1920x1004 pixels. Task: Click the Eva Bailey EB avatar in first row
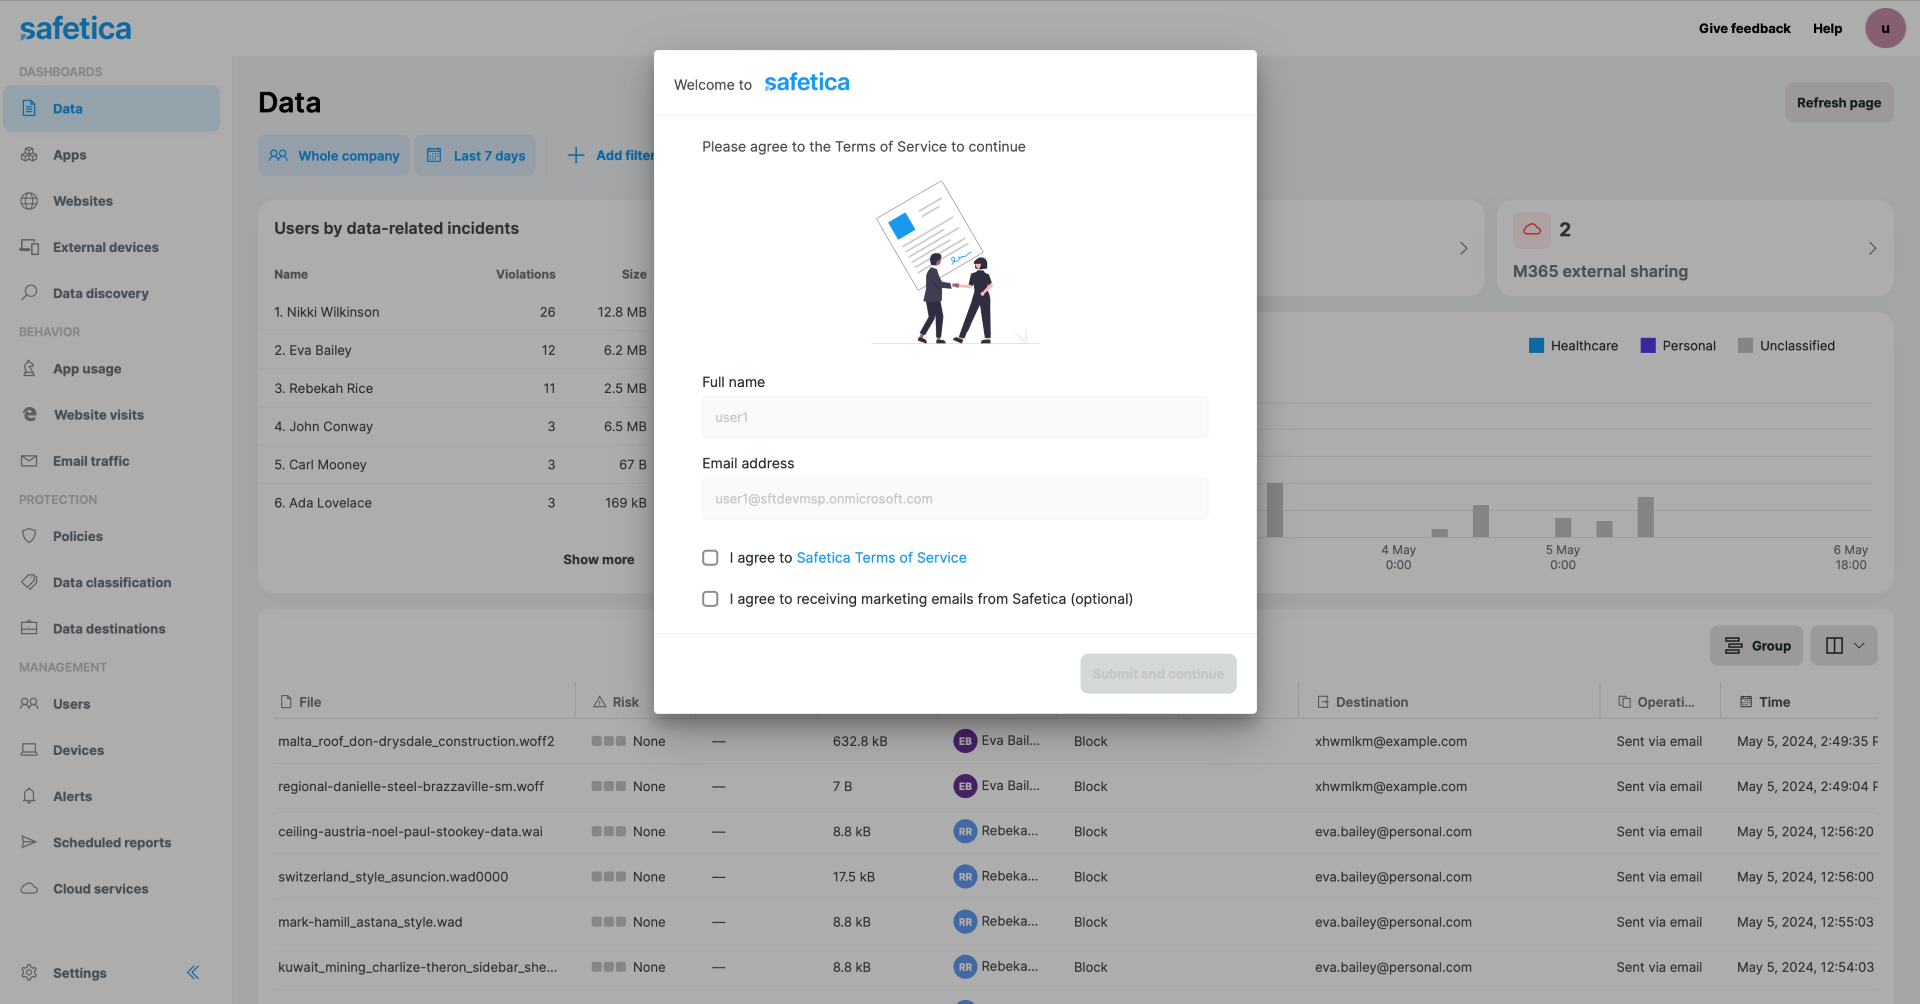964,741
